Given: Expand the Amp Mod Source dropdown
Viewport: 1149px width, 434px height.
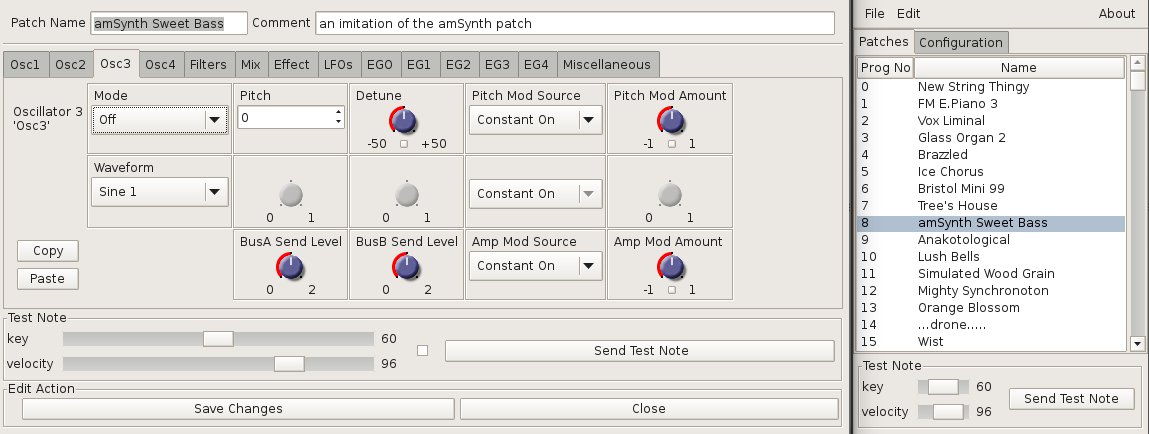Looking at the screenshot, I should pos(535,266).
